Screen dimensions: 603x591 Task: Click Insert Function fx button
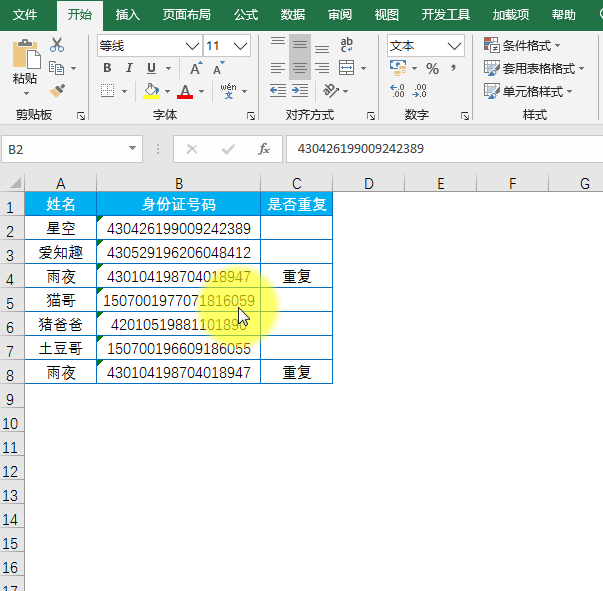click(x=264, y=149)
